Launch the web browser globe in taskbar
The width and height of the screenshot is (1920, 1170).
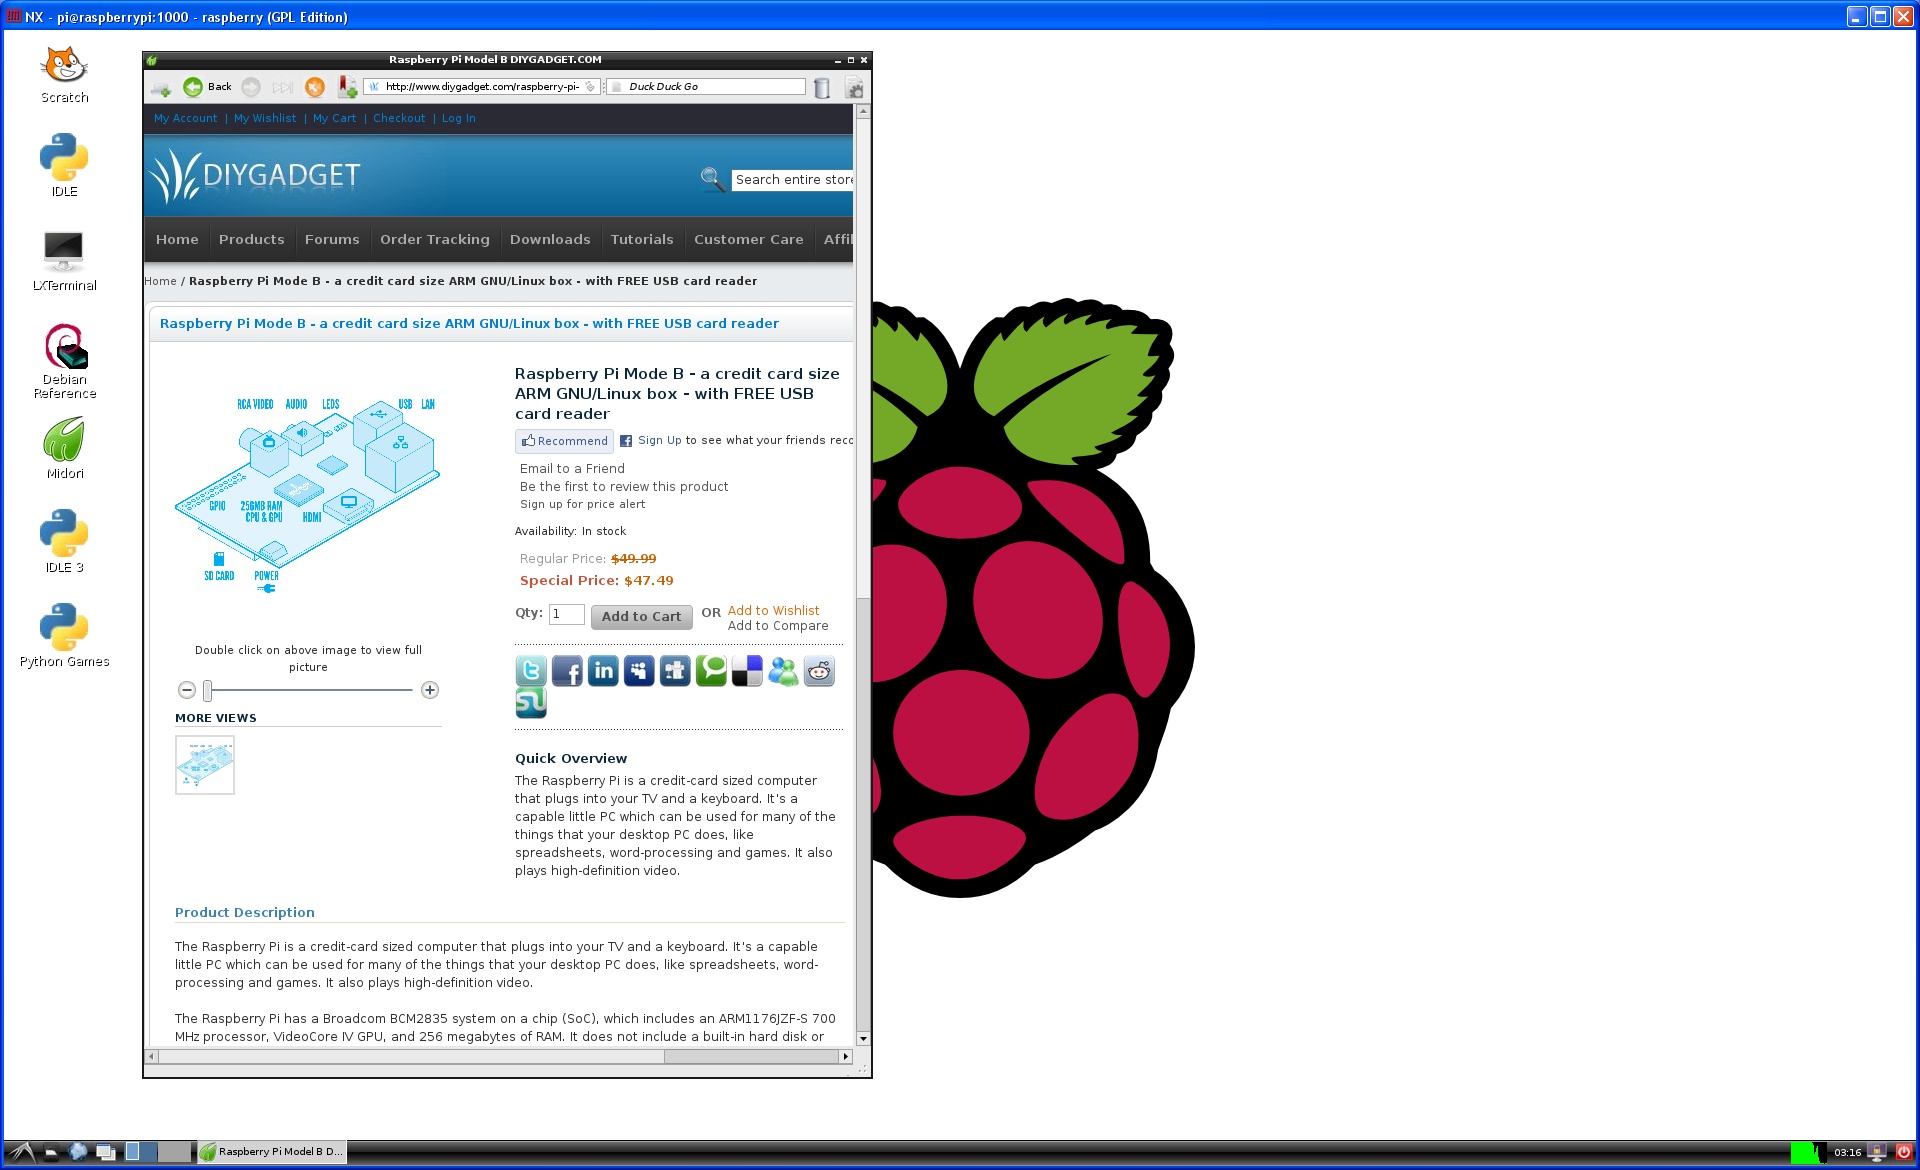click(78, 1152)
